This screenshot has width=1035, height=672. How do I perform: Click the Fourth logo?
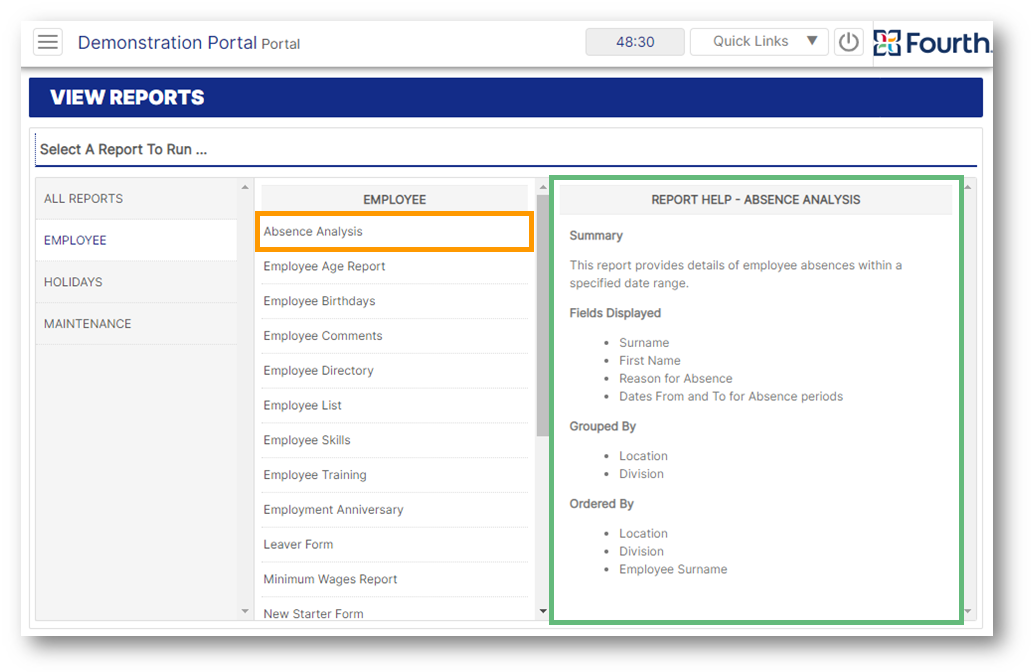click(931, 43)
